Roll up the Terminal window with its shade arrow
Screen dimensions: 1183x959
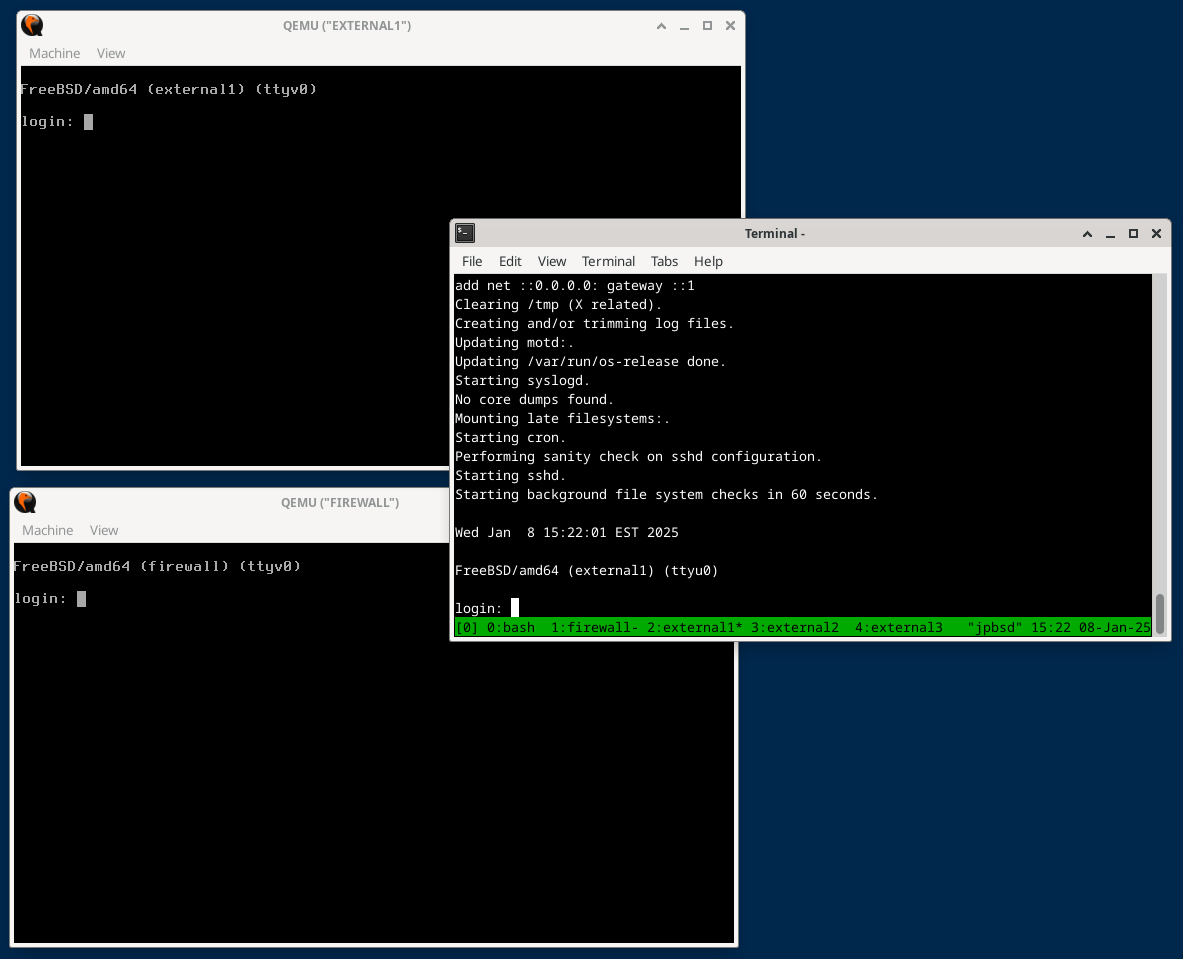coord(1087,234)
